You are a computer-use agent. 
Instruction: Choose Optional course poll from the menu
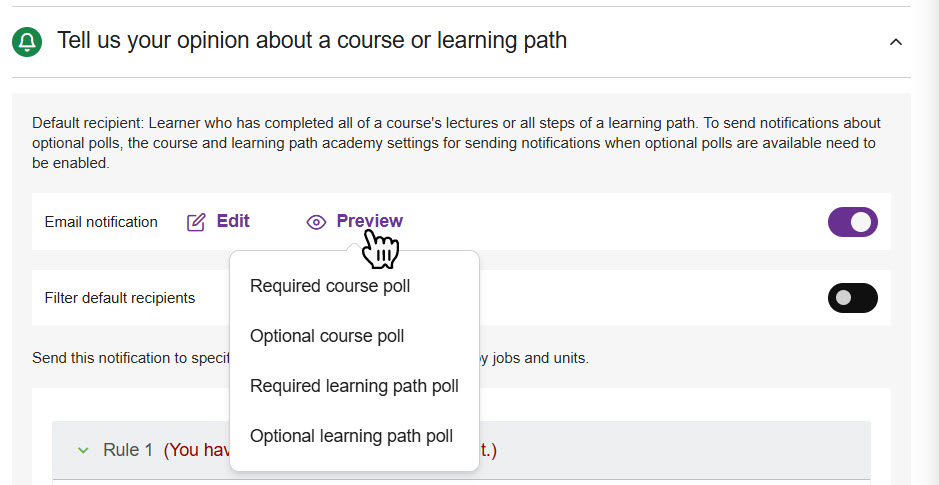click(327, 336)
